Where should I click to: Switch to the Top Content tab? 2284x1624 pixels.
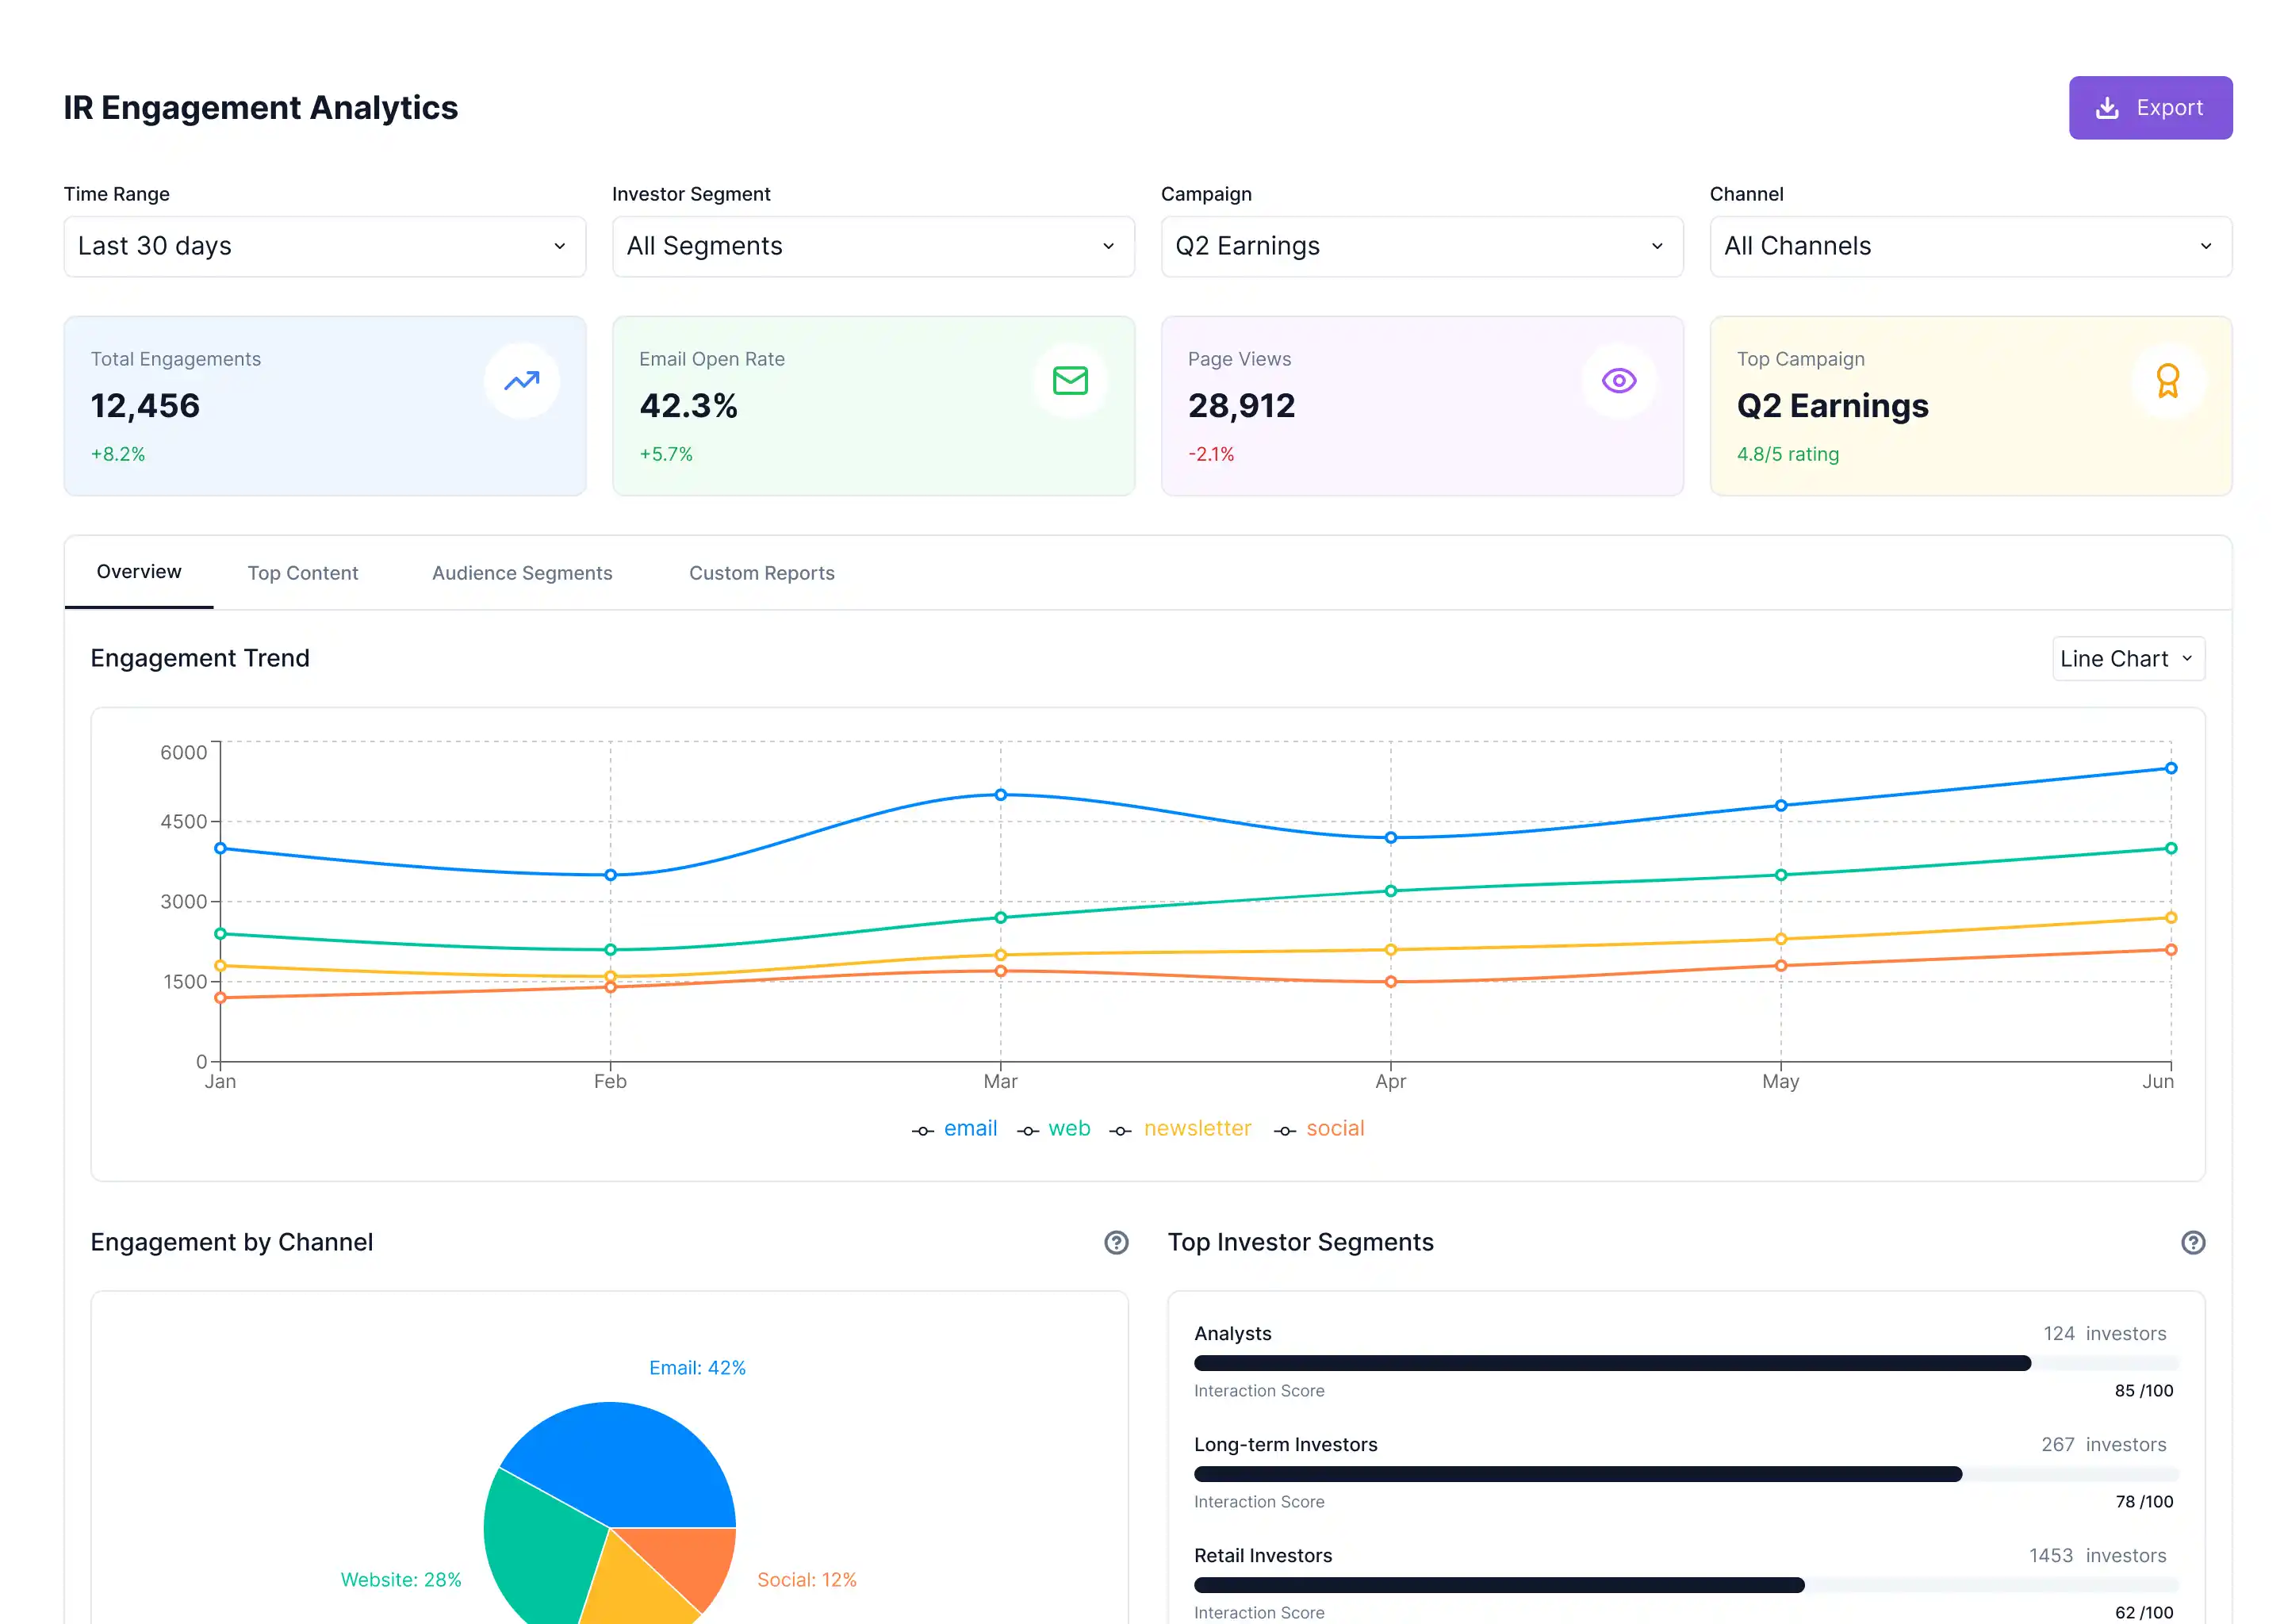pos(303,572)
